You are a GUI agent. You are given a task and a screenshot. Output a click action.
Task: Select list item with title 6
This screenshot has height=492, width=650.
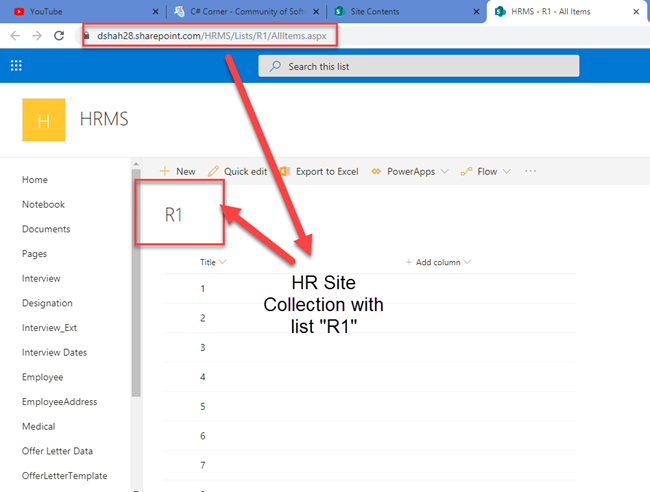370,436
